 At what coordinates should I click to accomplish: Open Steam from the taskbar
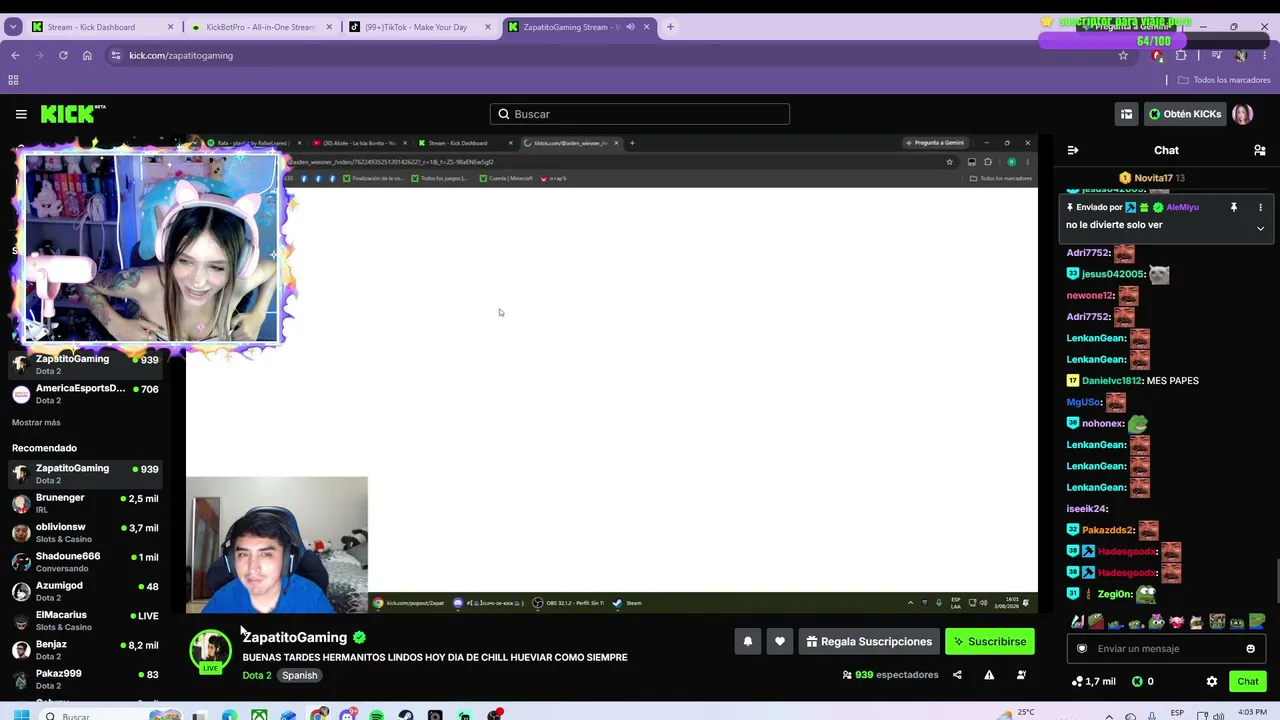click(406, 715)
